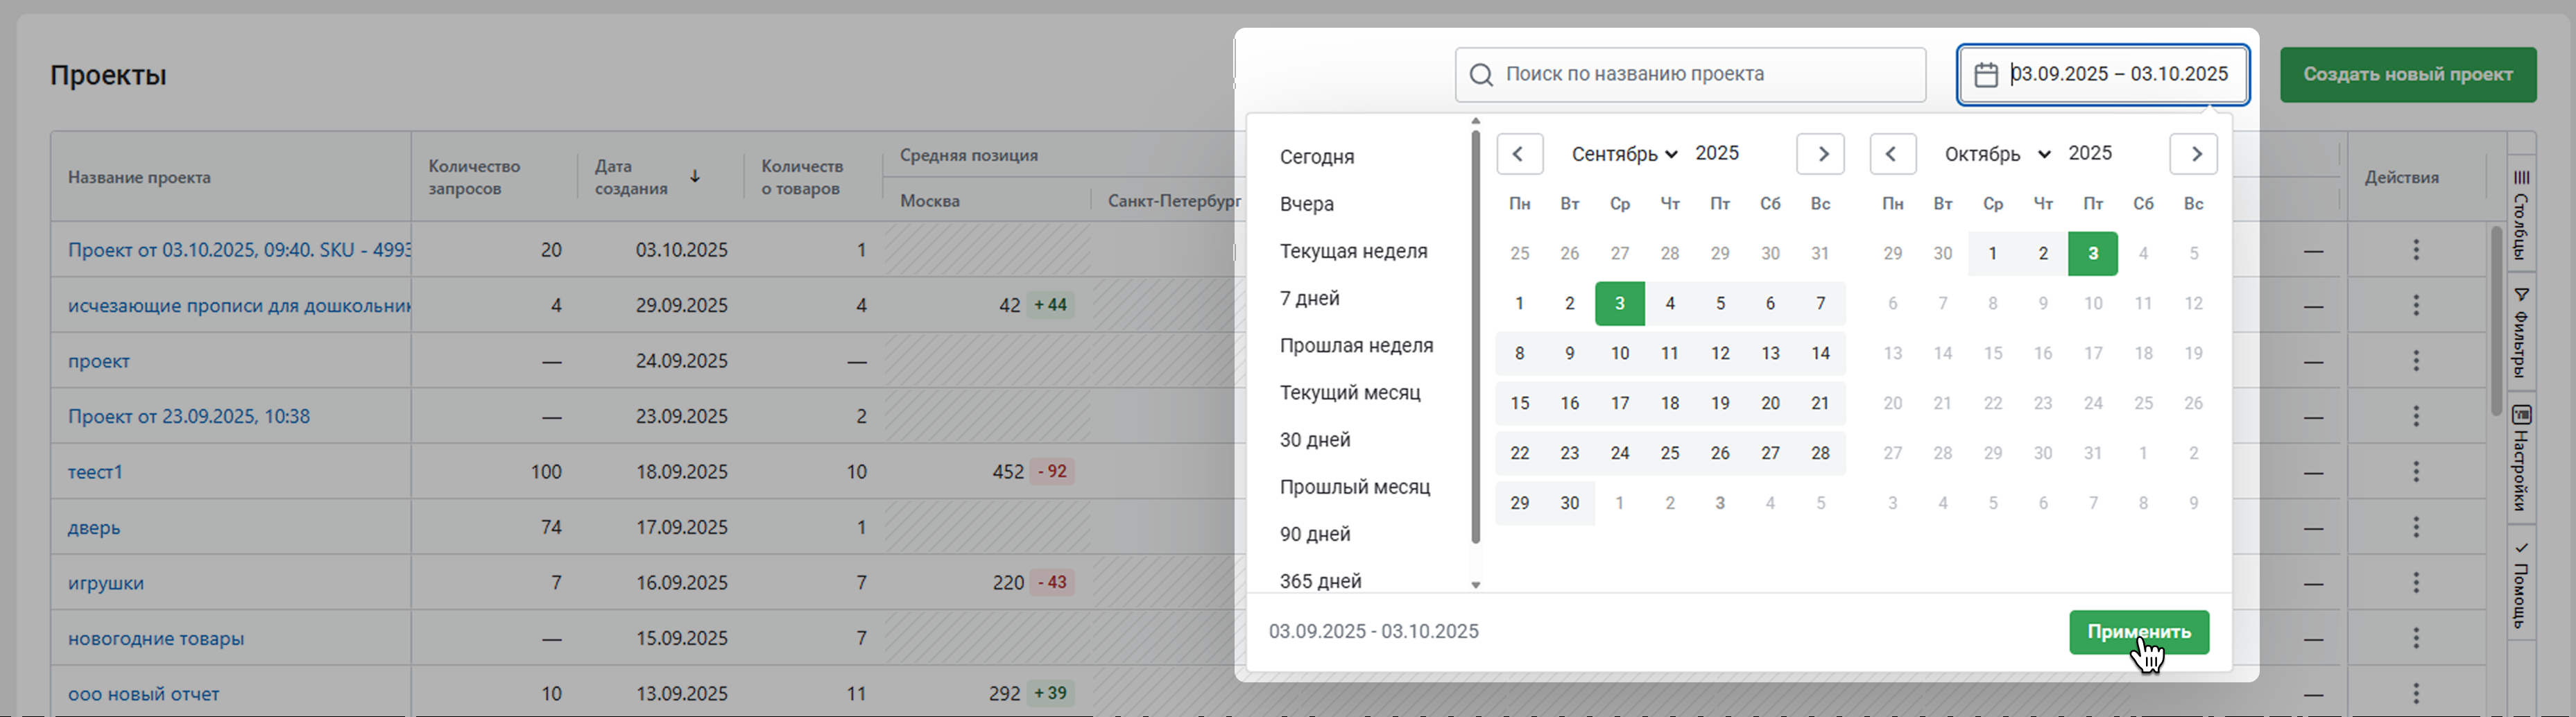Open the Октябрь month dropdown

pyautogui.click(x=1997, y=154)
